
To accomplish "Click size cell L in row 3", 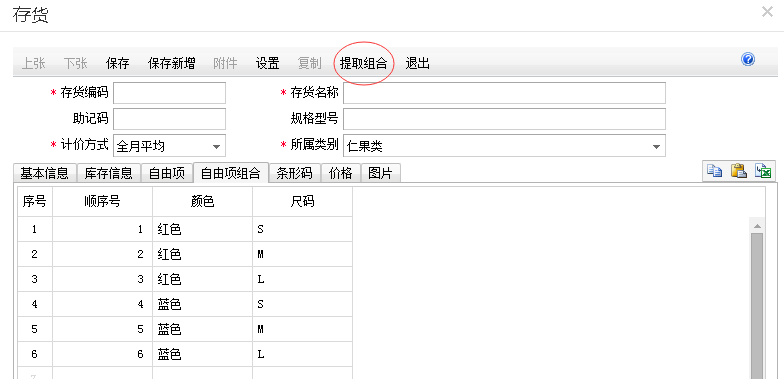I will click(x=302, y=280).
